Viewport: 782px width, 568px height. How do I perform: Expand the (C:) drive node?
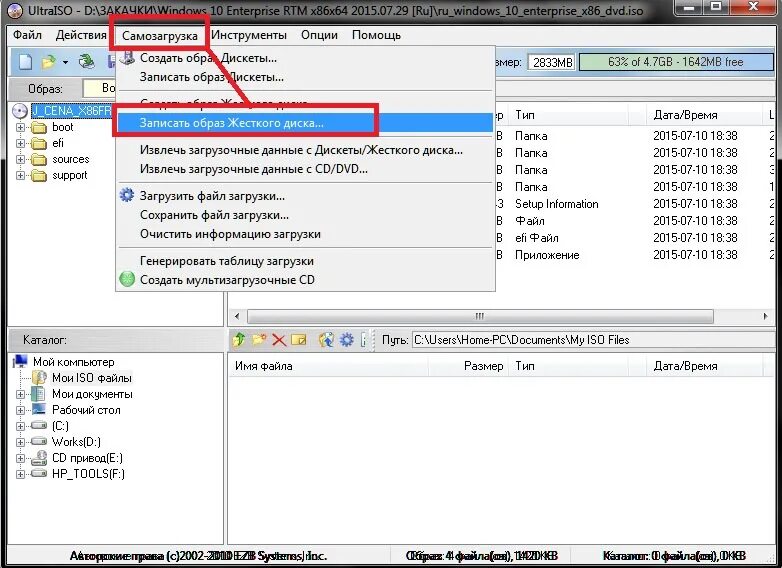tap(20, 426)
